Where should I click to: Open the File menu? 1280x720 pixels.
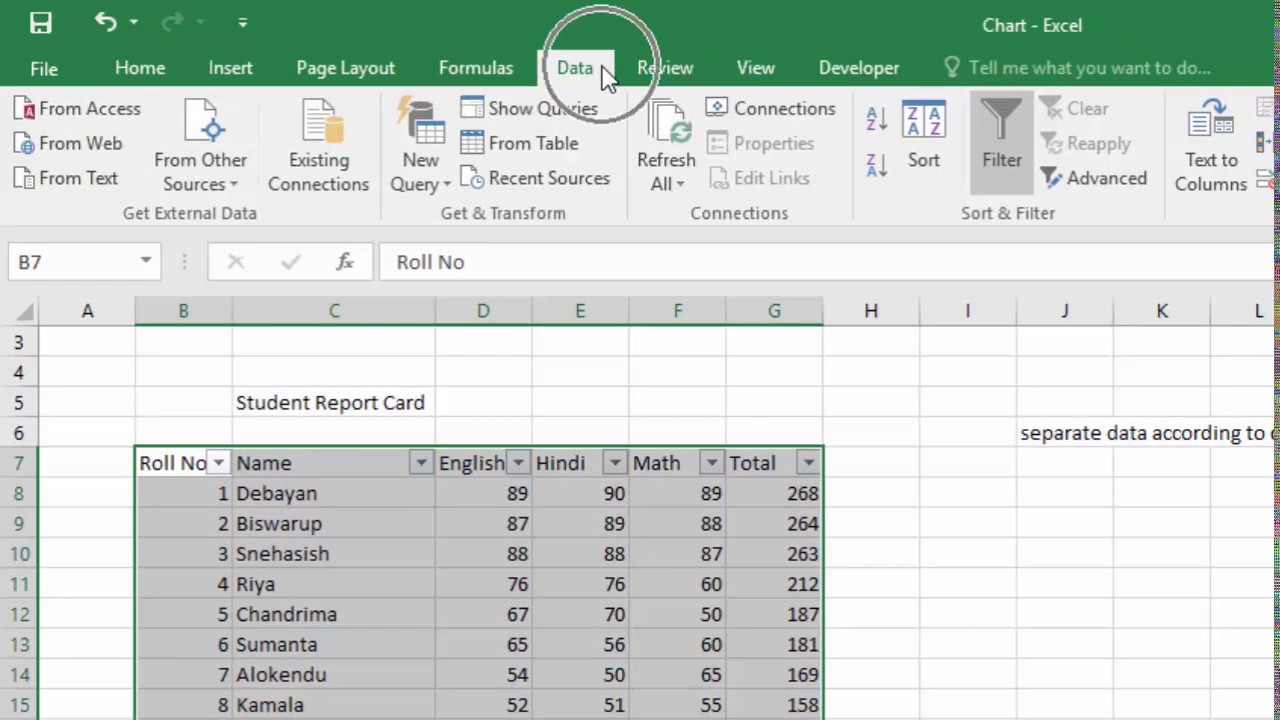[44, 68]
